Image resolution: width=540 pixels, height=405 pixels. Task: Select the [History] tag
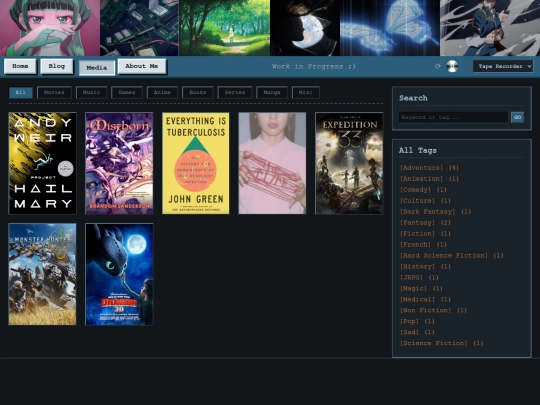pos(417,267)
